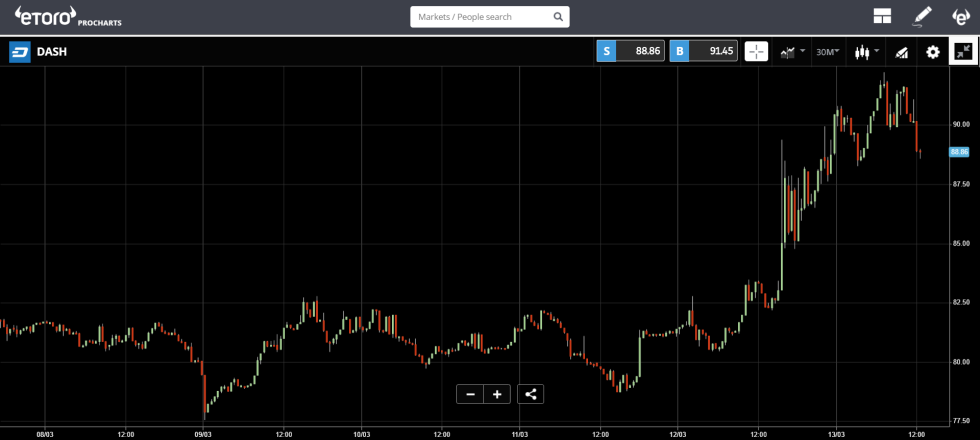Collapse the chart from fullscreen view
The width and height of the screenshot is (980, 440).
(x=963, y=52)
